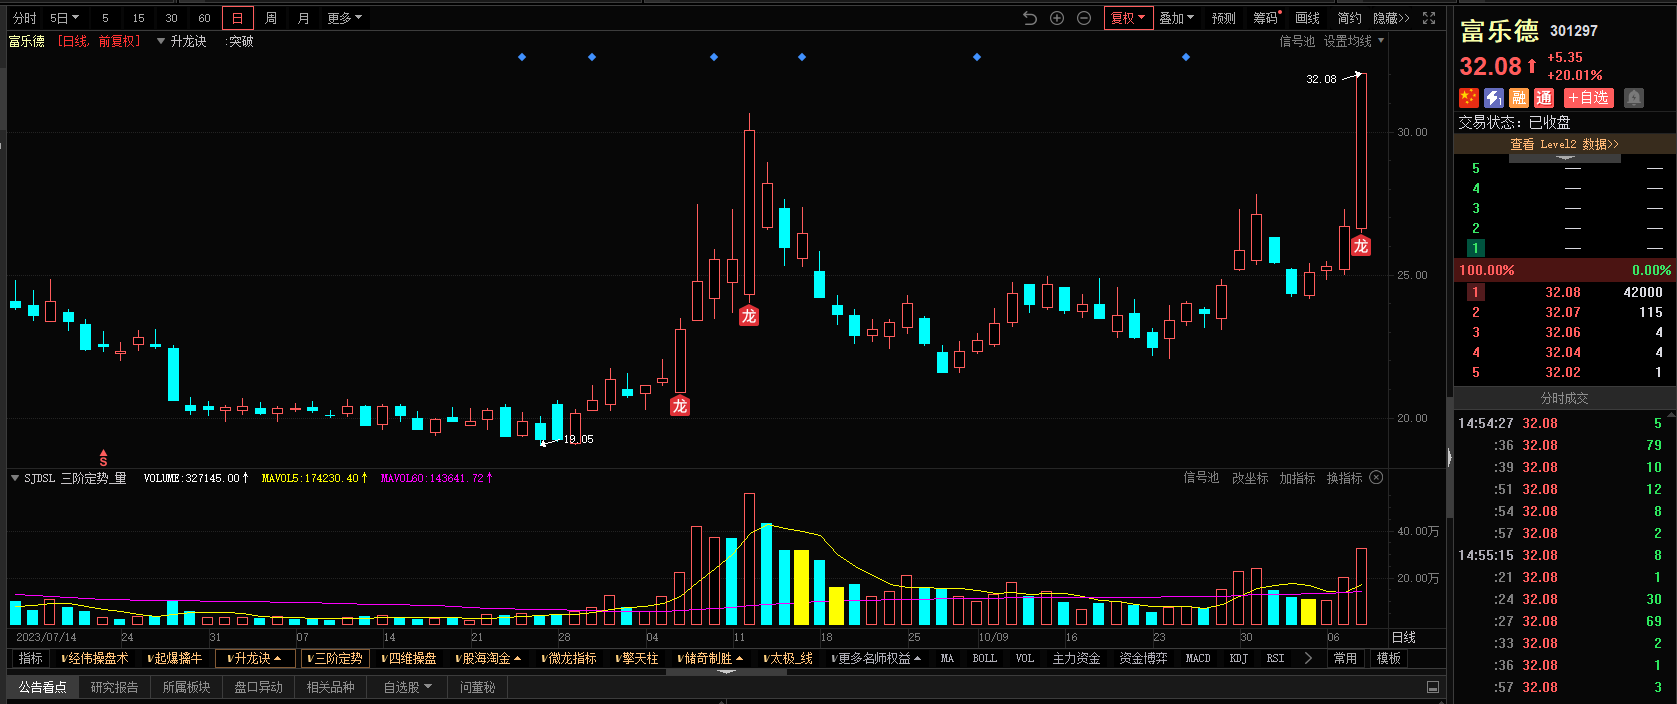
Task: Open 查看 Level2 数据 link
Action: pos(1564,144)
